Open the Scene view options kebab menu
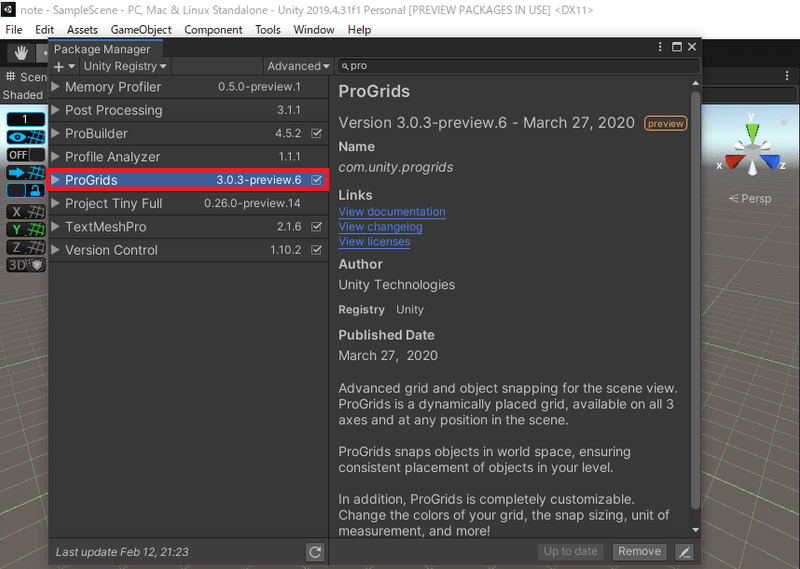The width and height of the screenshot is (800, 569). point(787,76)
